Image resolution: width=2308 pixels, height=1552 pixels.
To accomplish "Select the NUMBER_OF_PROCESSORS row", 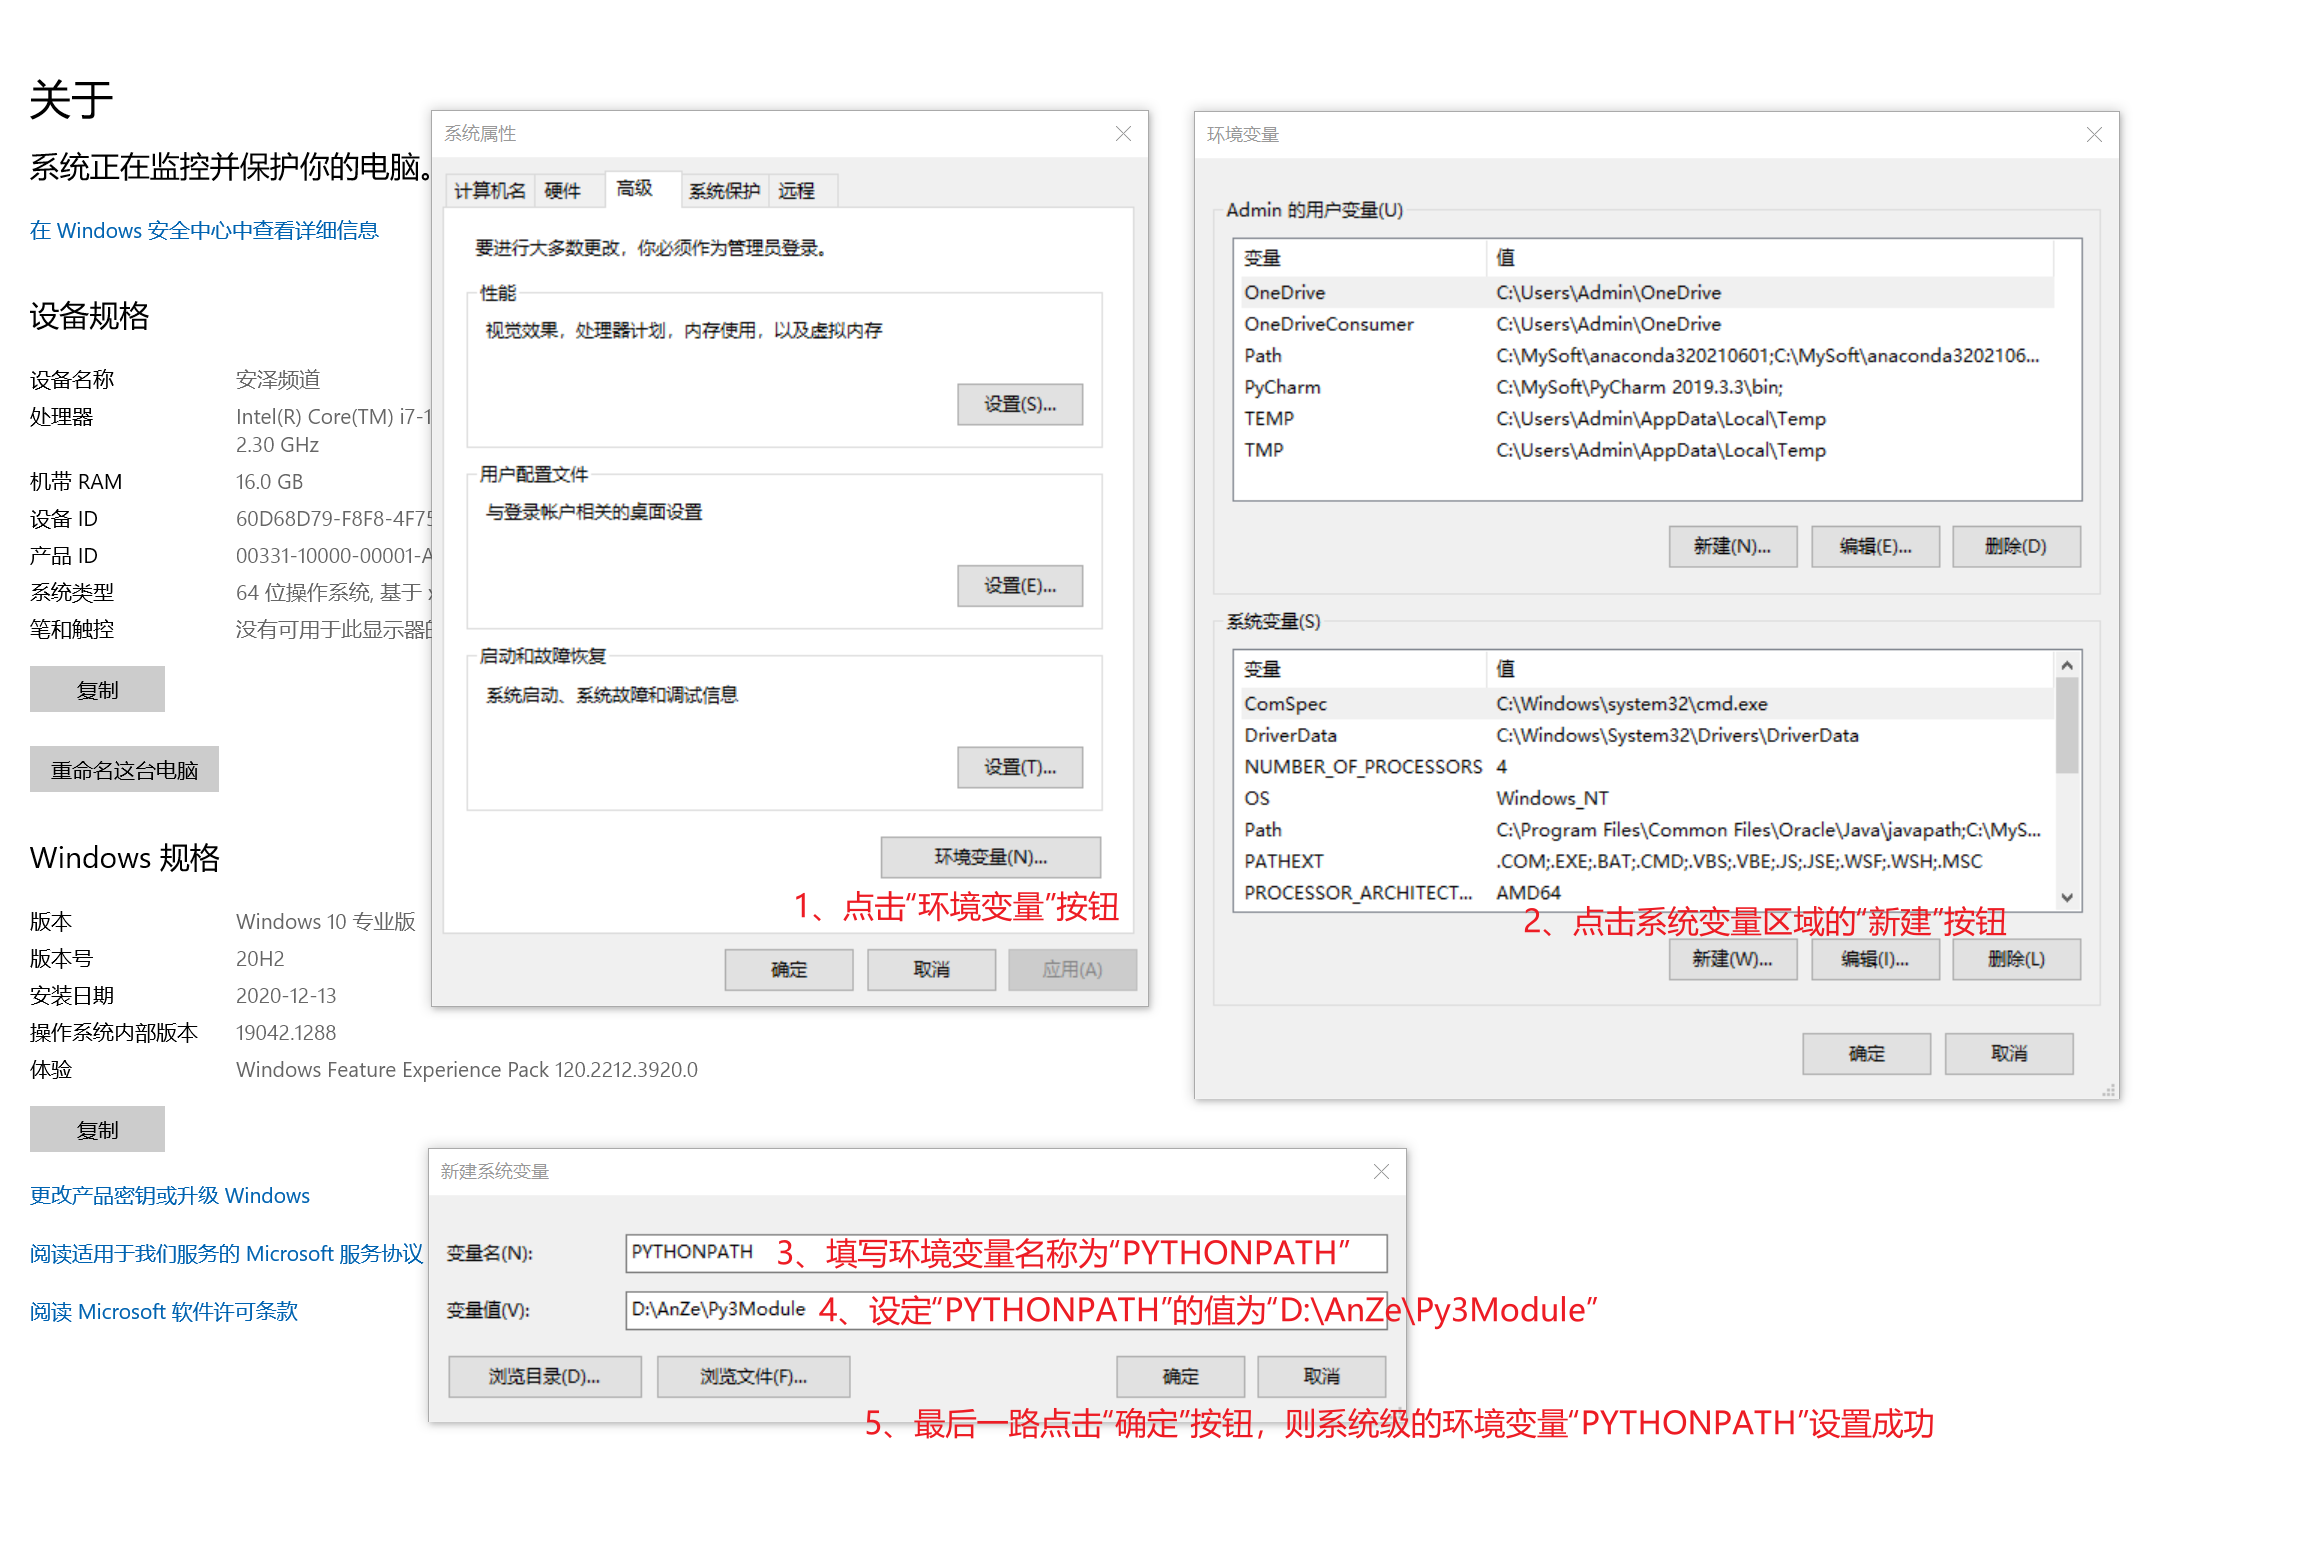I will click(x=1647, y=767).
